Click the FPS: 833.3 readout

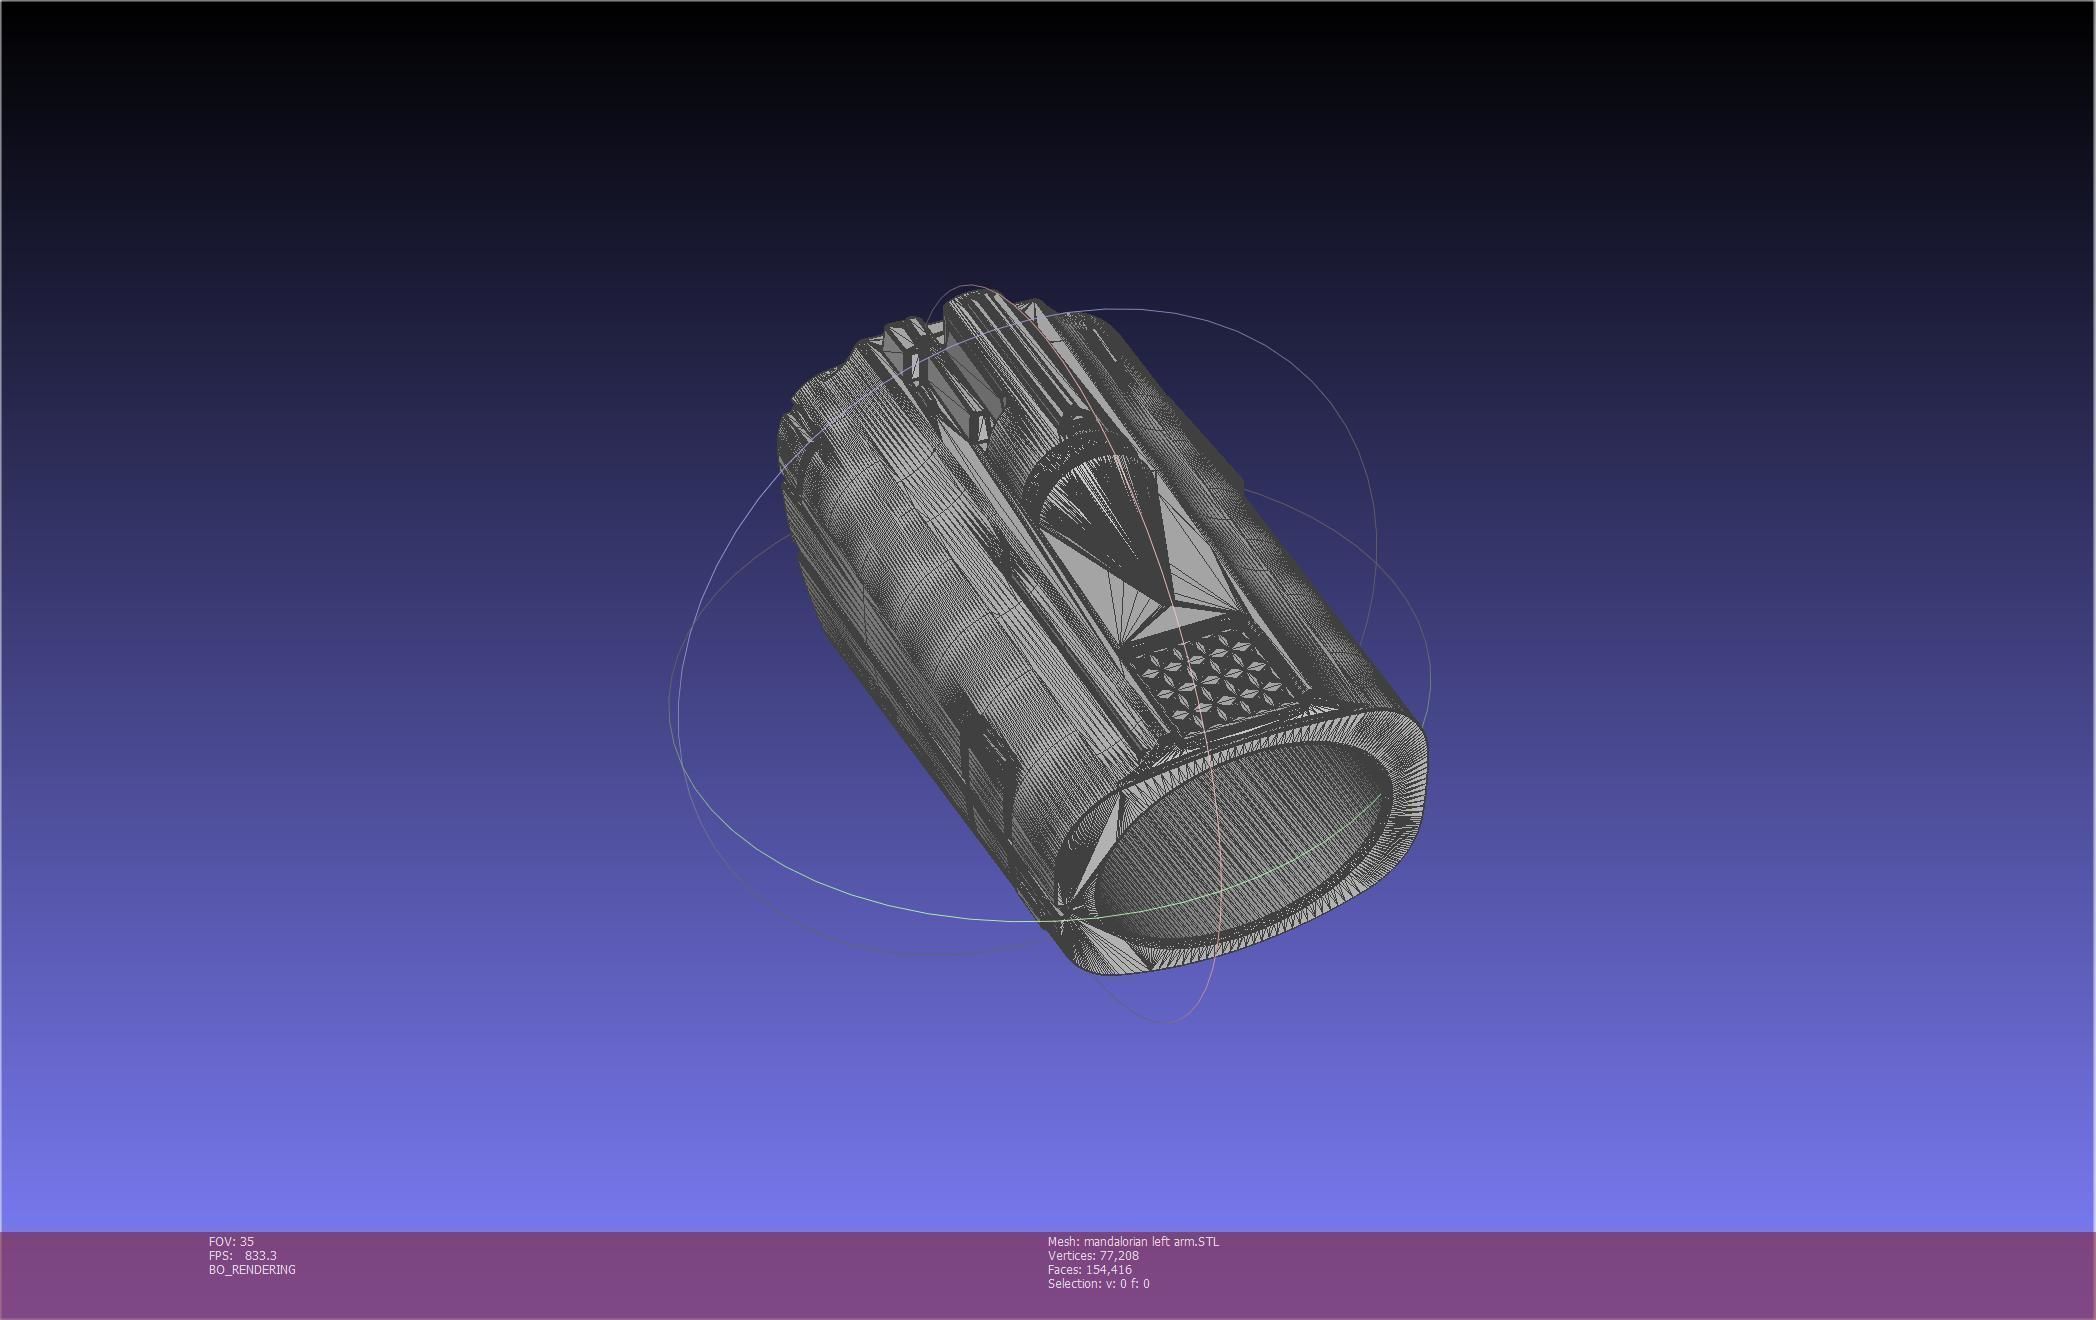tap(243, 1255)
